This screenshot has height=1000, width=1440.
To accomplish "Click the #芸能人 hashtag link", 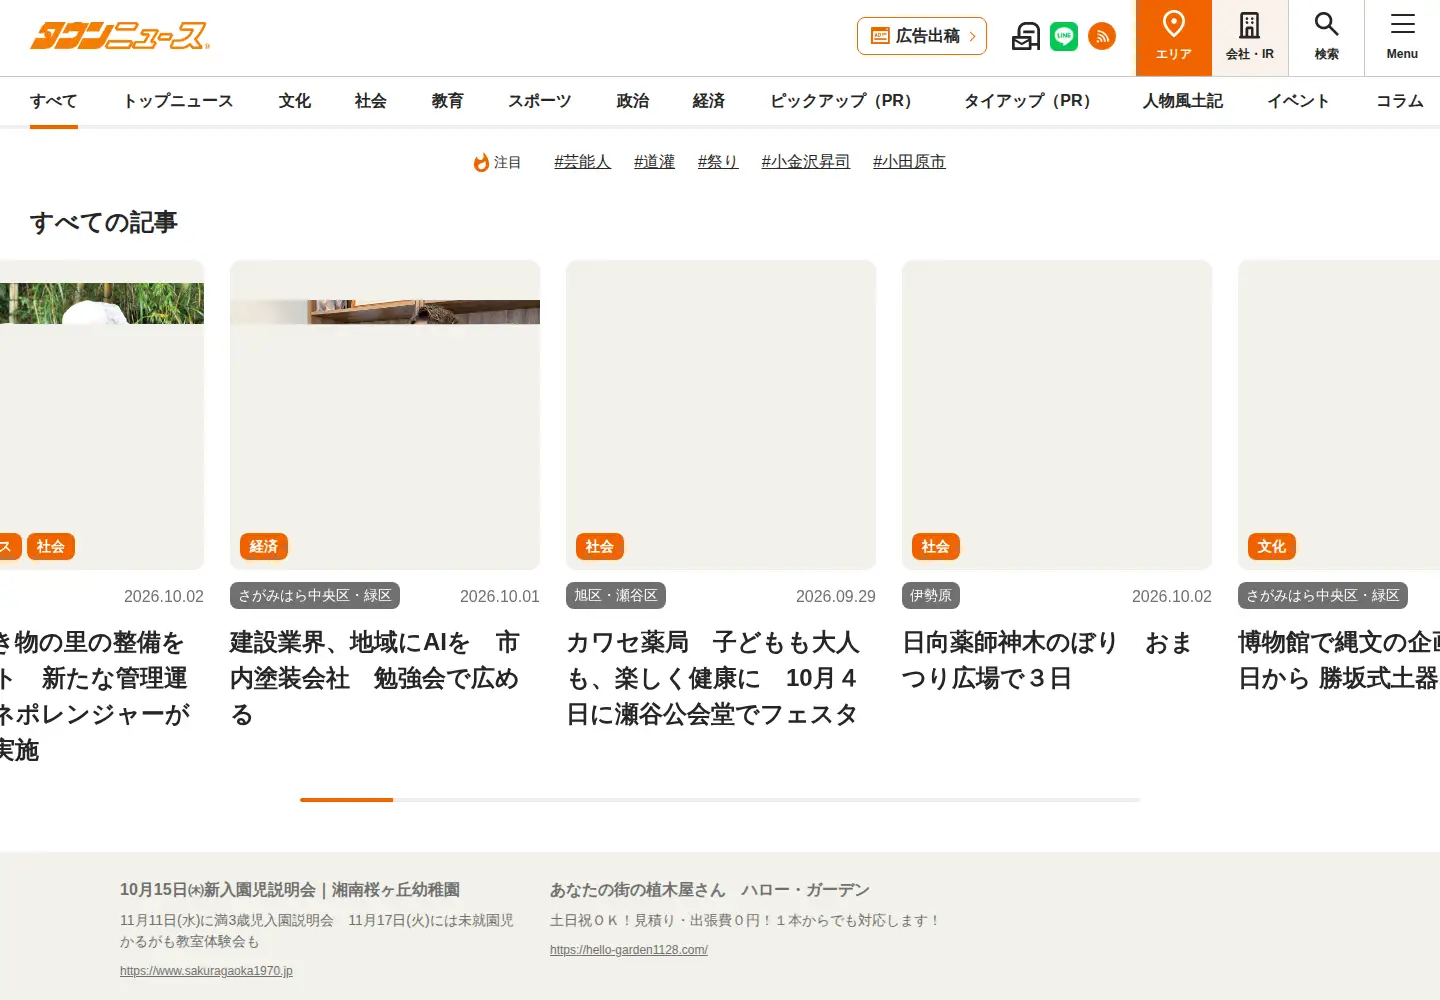I will click(x=583, y=161).
